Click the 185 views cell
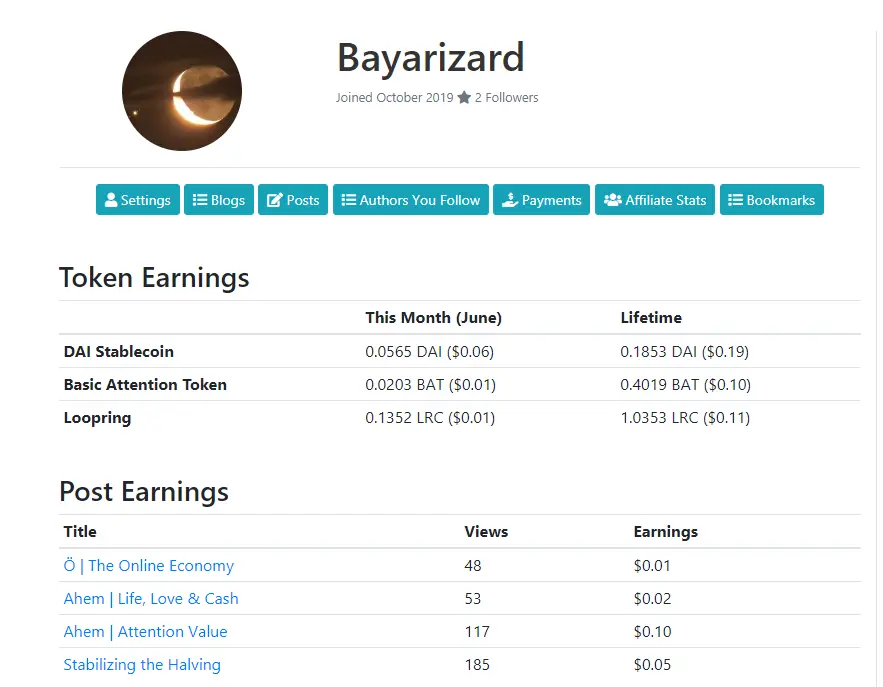Viewport: 883px width, 687px height. point(477,664)
